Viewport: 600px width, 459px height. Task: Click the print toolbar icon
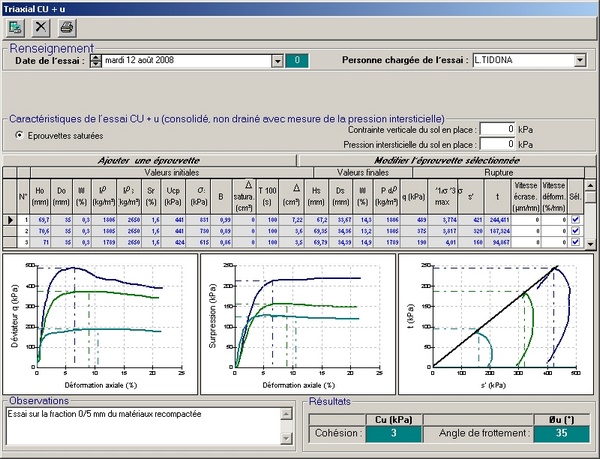pyautogui.click(x=66, y=28)
